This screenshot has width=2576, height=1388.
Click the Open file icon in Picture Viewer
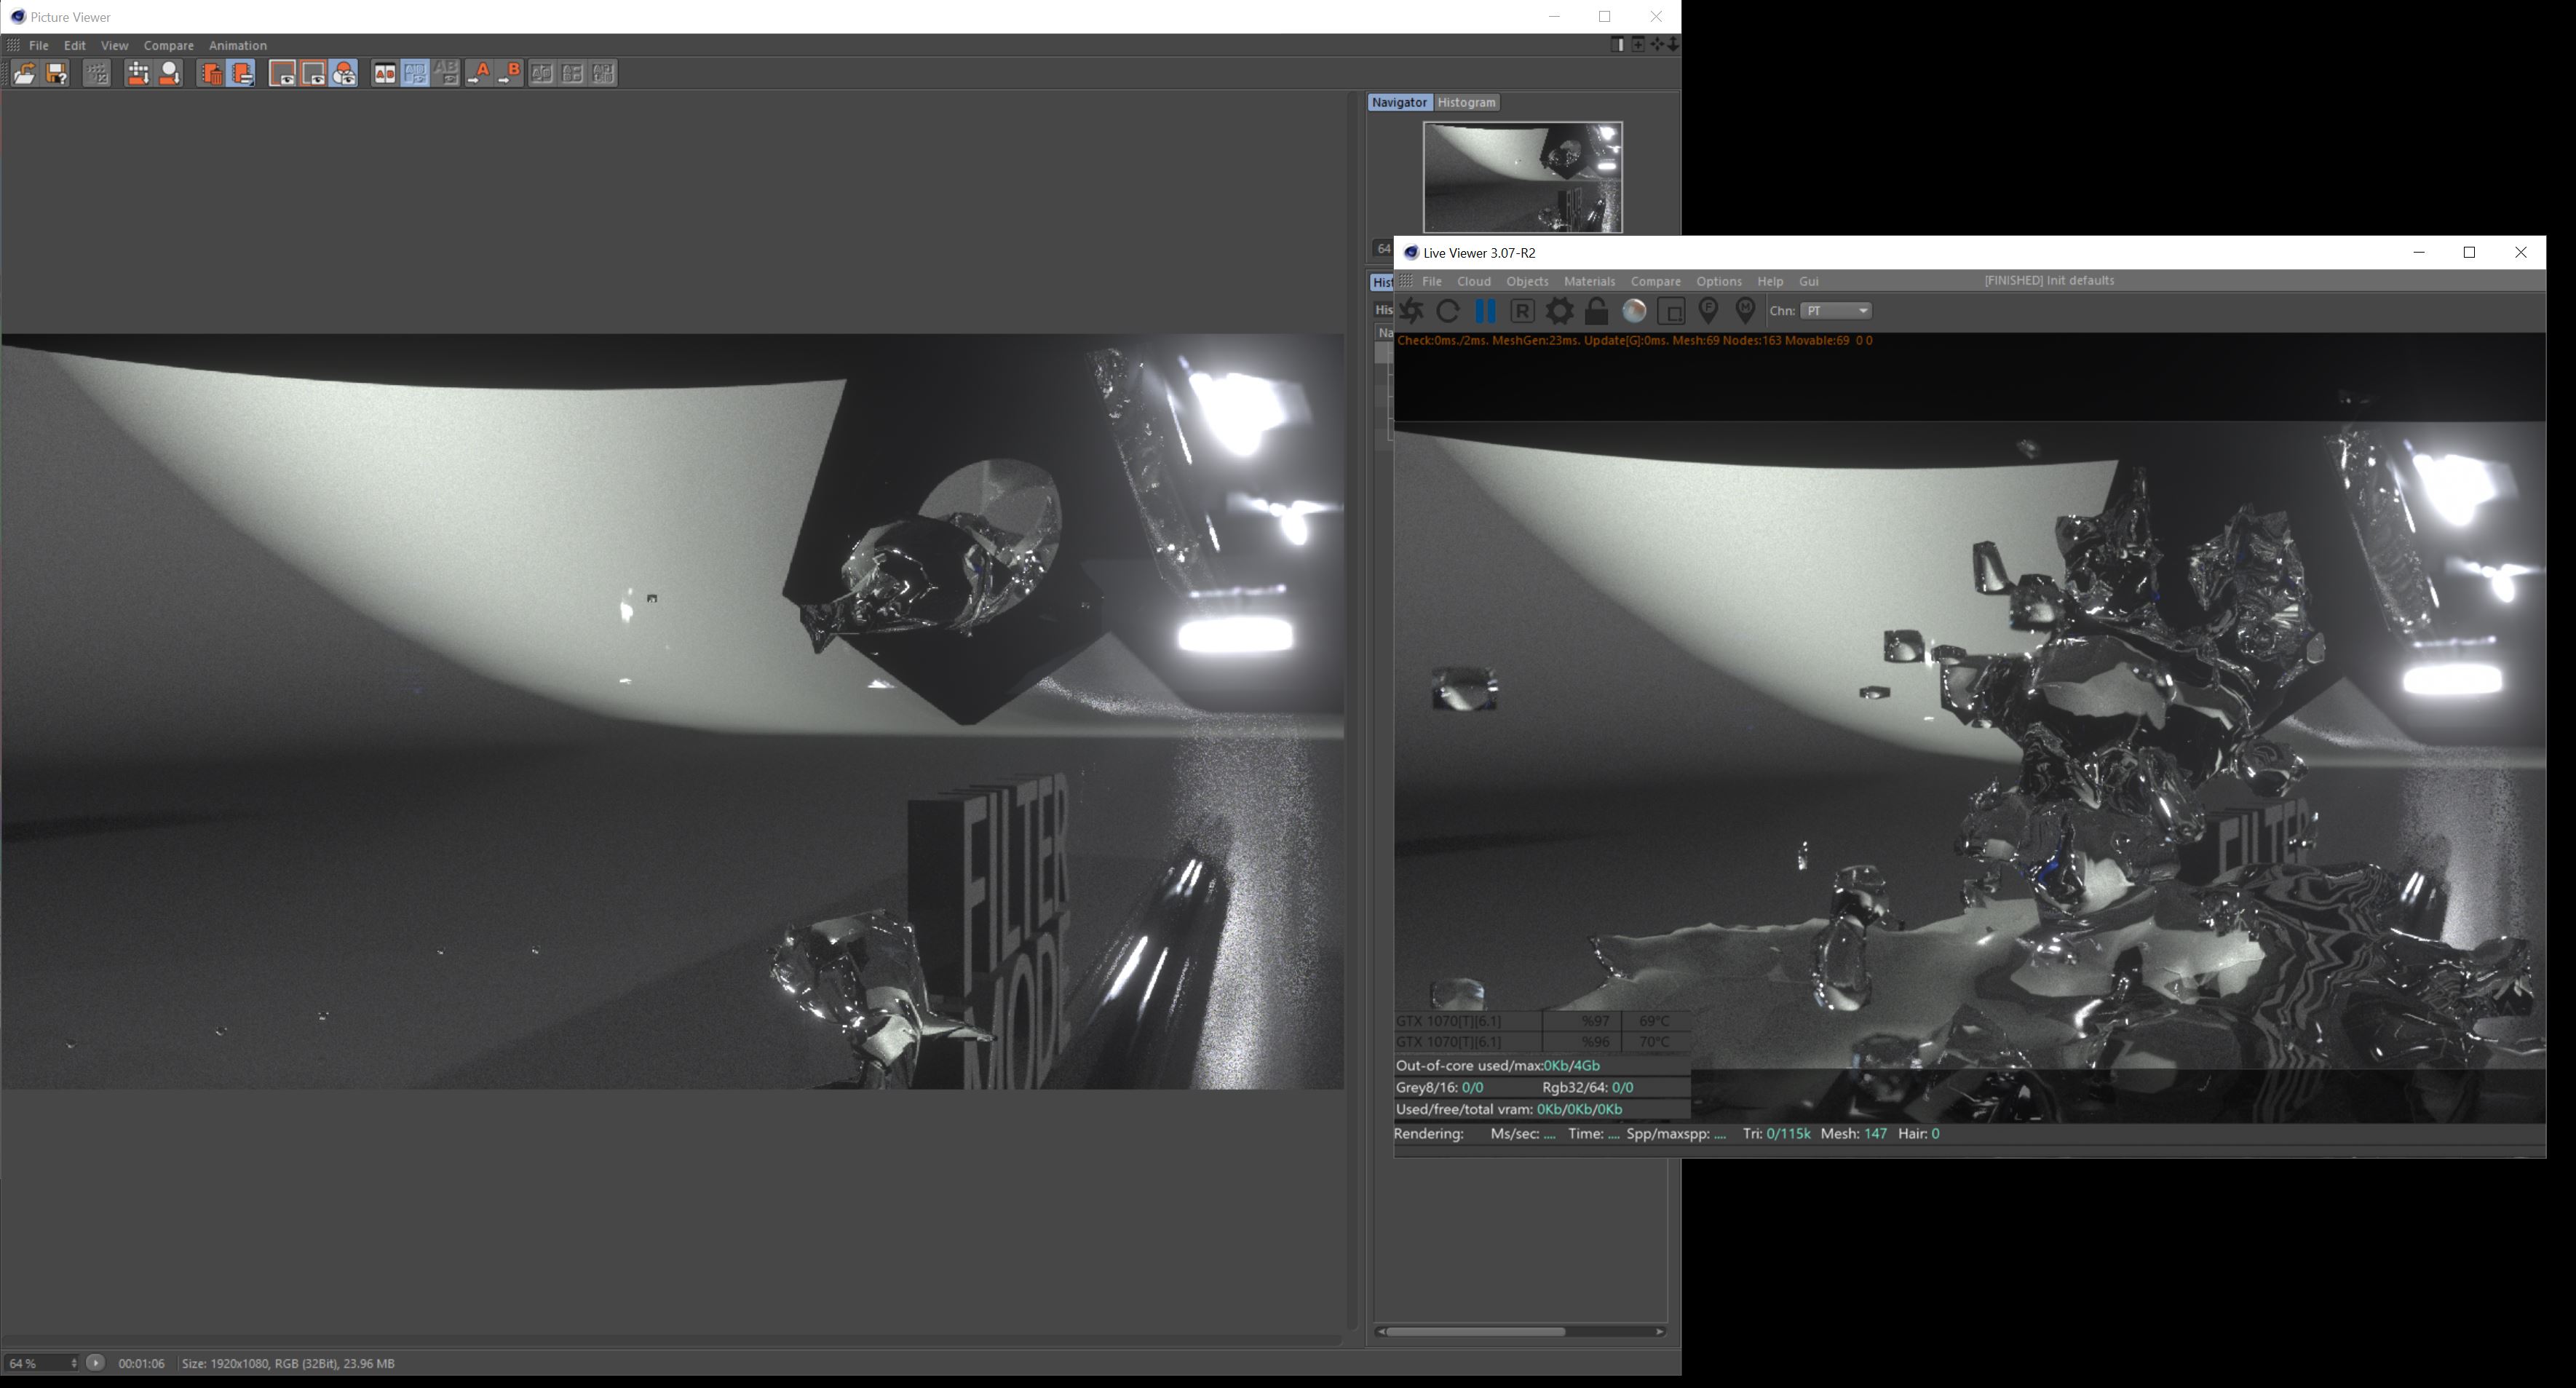coord(24,73)
